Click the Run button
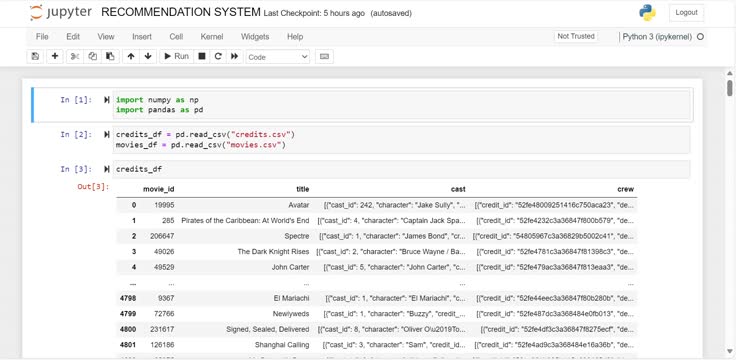 (x=176, y=56)
